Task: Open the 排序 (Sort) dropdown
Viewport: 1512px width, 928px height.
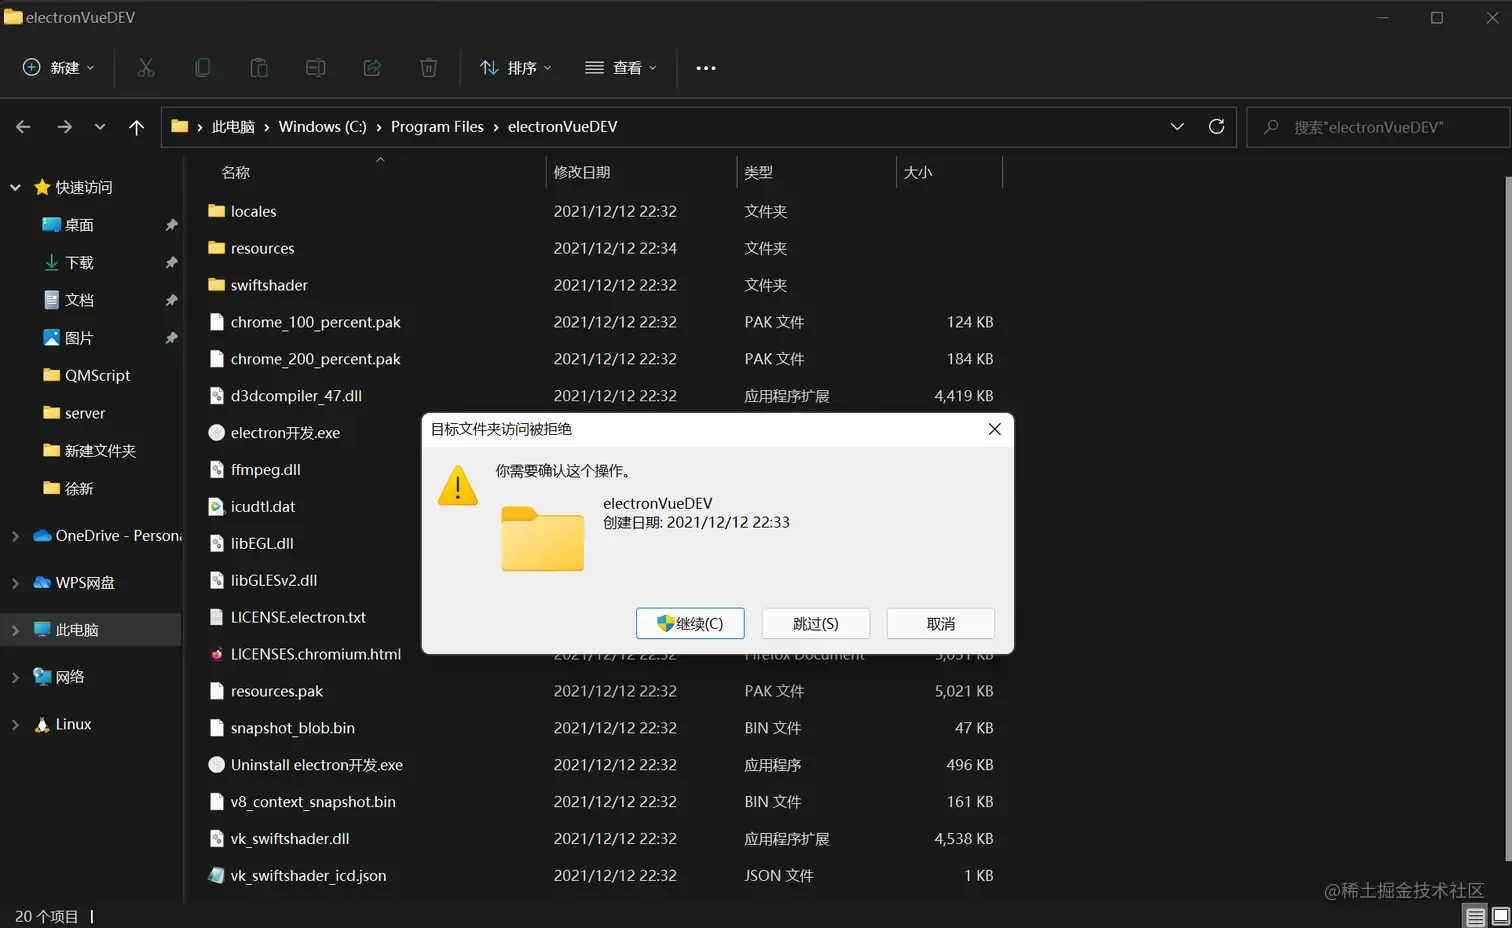Action: [x=516, y=68]
